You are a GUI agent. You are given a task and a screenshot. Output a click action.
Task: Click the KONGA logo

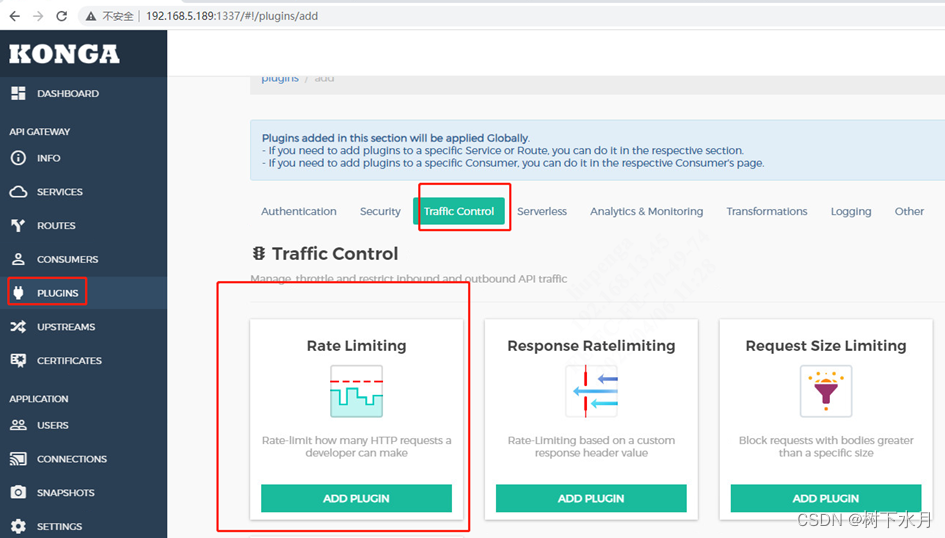(x=64, y=54)
